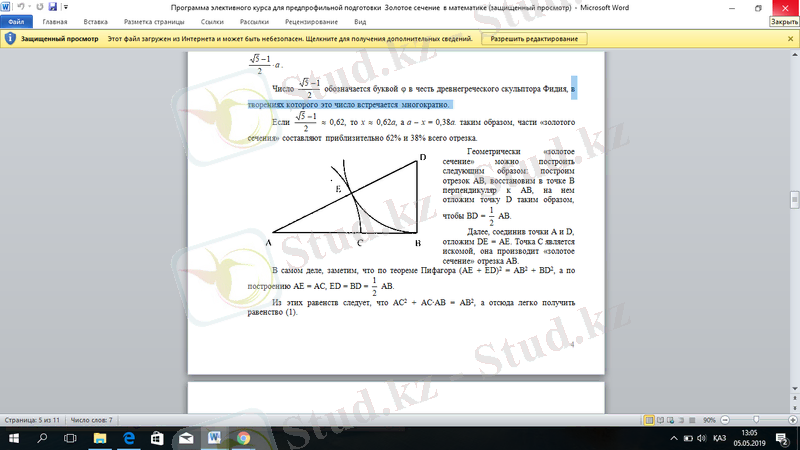Open the Разметка страницы tab

[x=154, y=22]
